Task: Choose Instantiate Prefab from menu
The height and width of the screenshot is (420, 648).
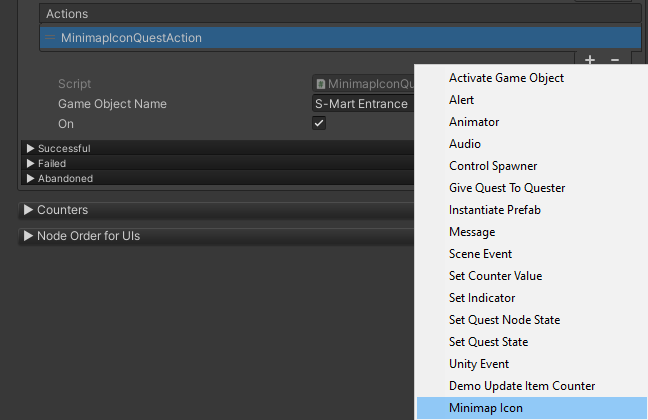Action: click(531, 210)
